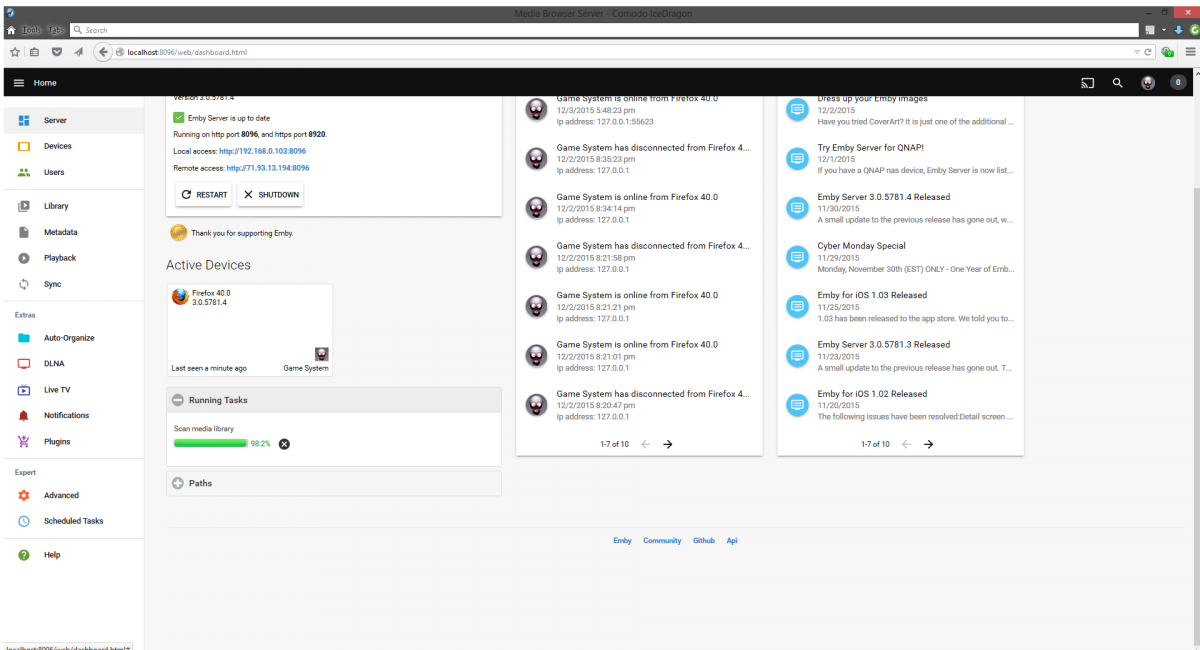Open address bar history dropdown arrow
1200x650 pixels.
[1136, 52]
